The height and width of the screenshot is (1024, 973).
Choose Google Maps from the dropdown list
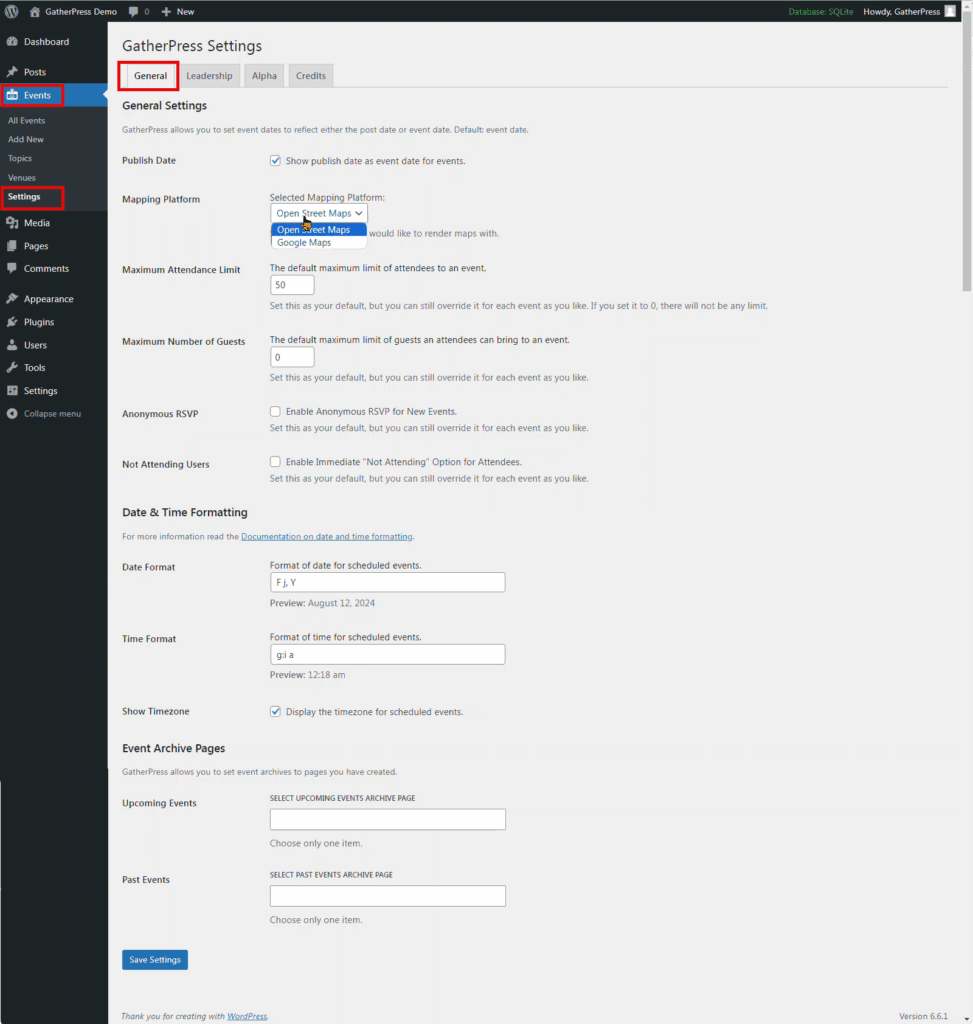tap(304, 243)
